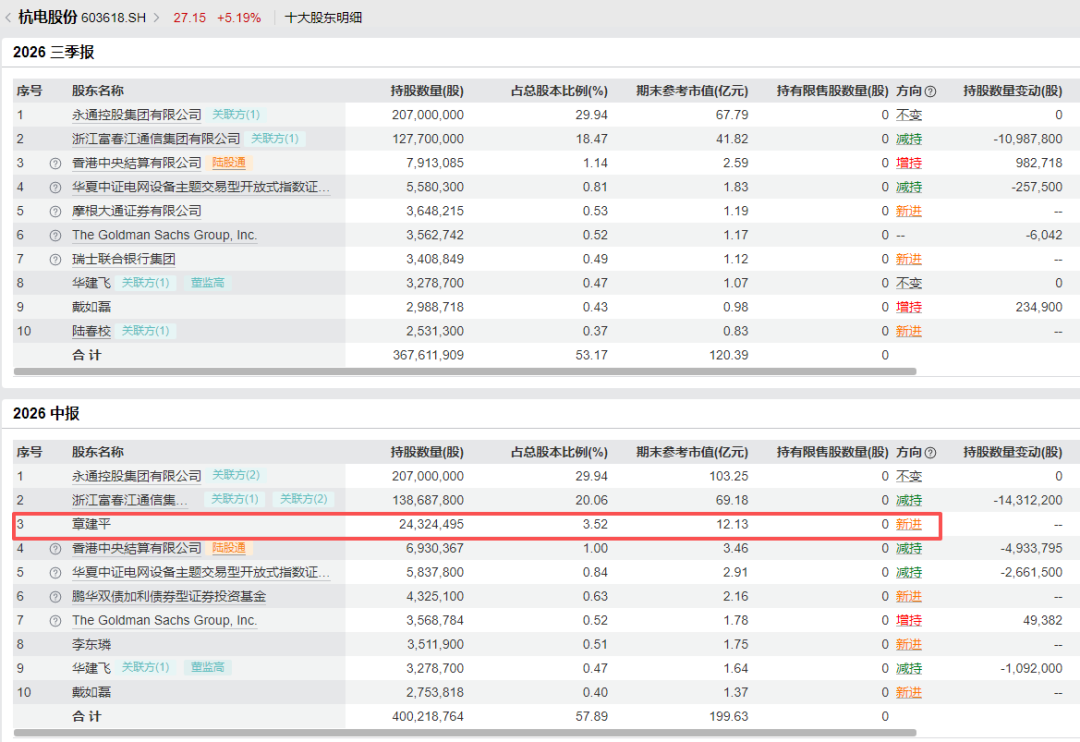
Task: Open 关联方(1) tag beside 永通控股 in 三季报
Action: pos(236,114)
